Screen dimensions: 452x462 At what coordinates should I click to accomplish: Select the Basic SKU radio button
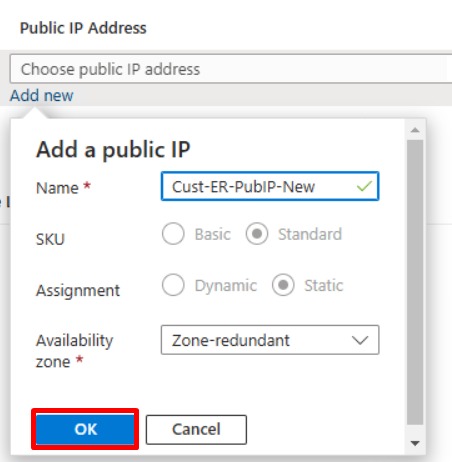tap(173, 234)
